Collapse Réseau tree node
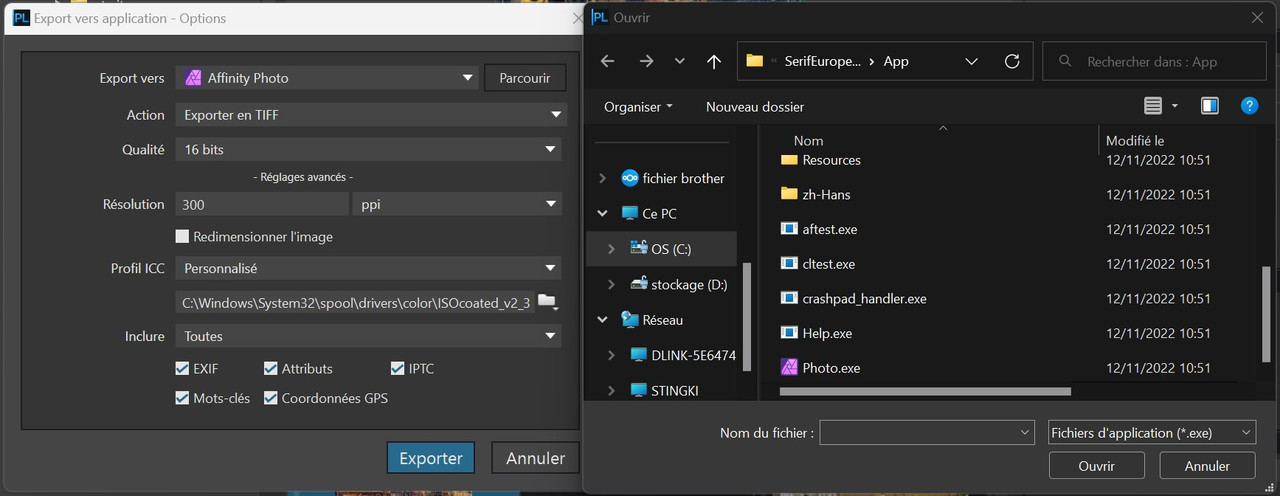The height and width of the screenshot is (496, 1280). [602, 320]
